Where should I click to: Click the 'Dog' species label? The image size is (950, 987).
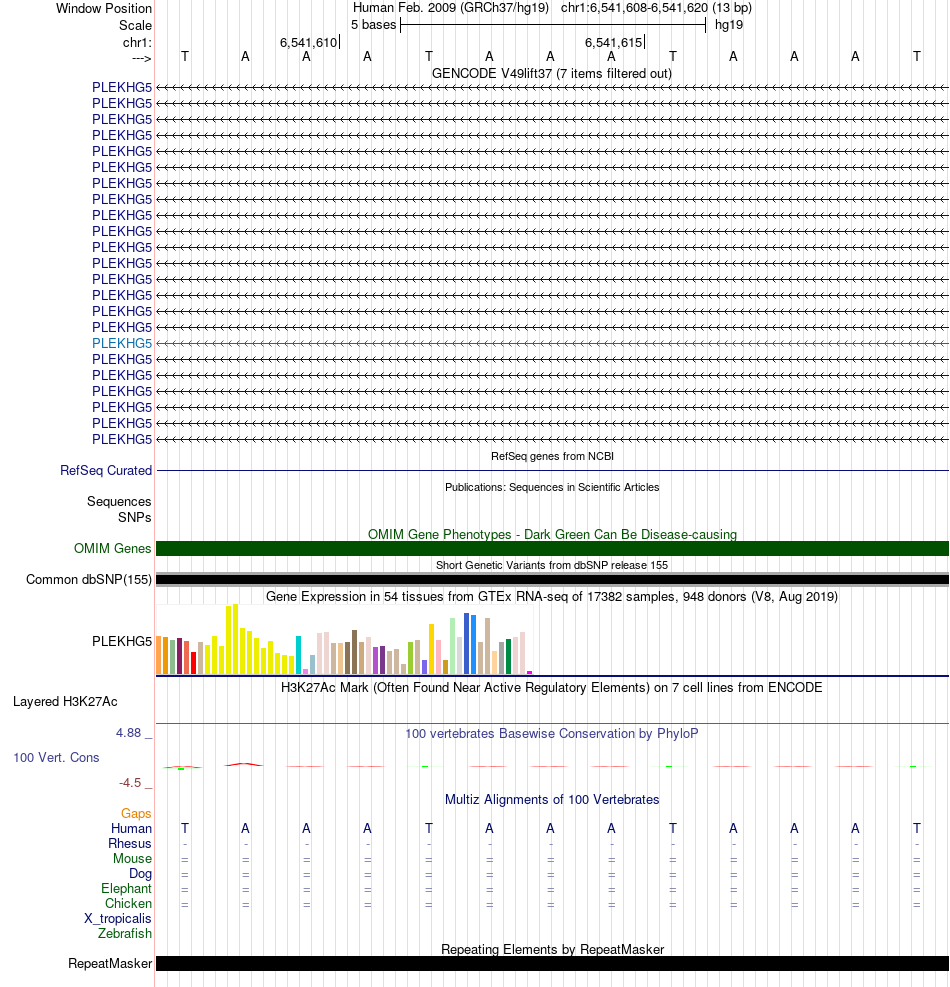point(140,874)
